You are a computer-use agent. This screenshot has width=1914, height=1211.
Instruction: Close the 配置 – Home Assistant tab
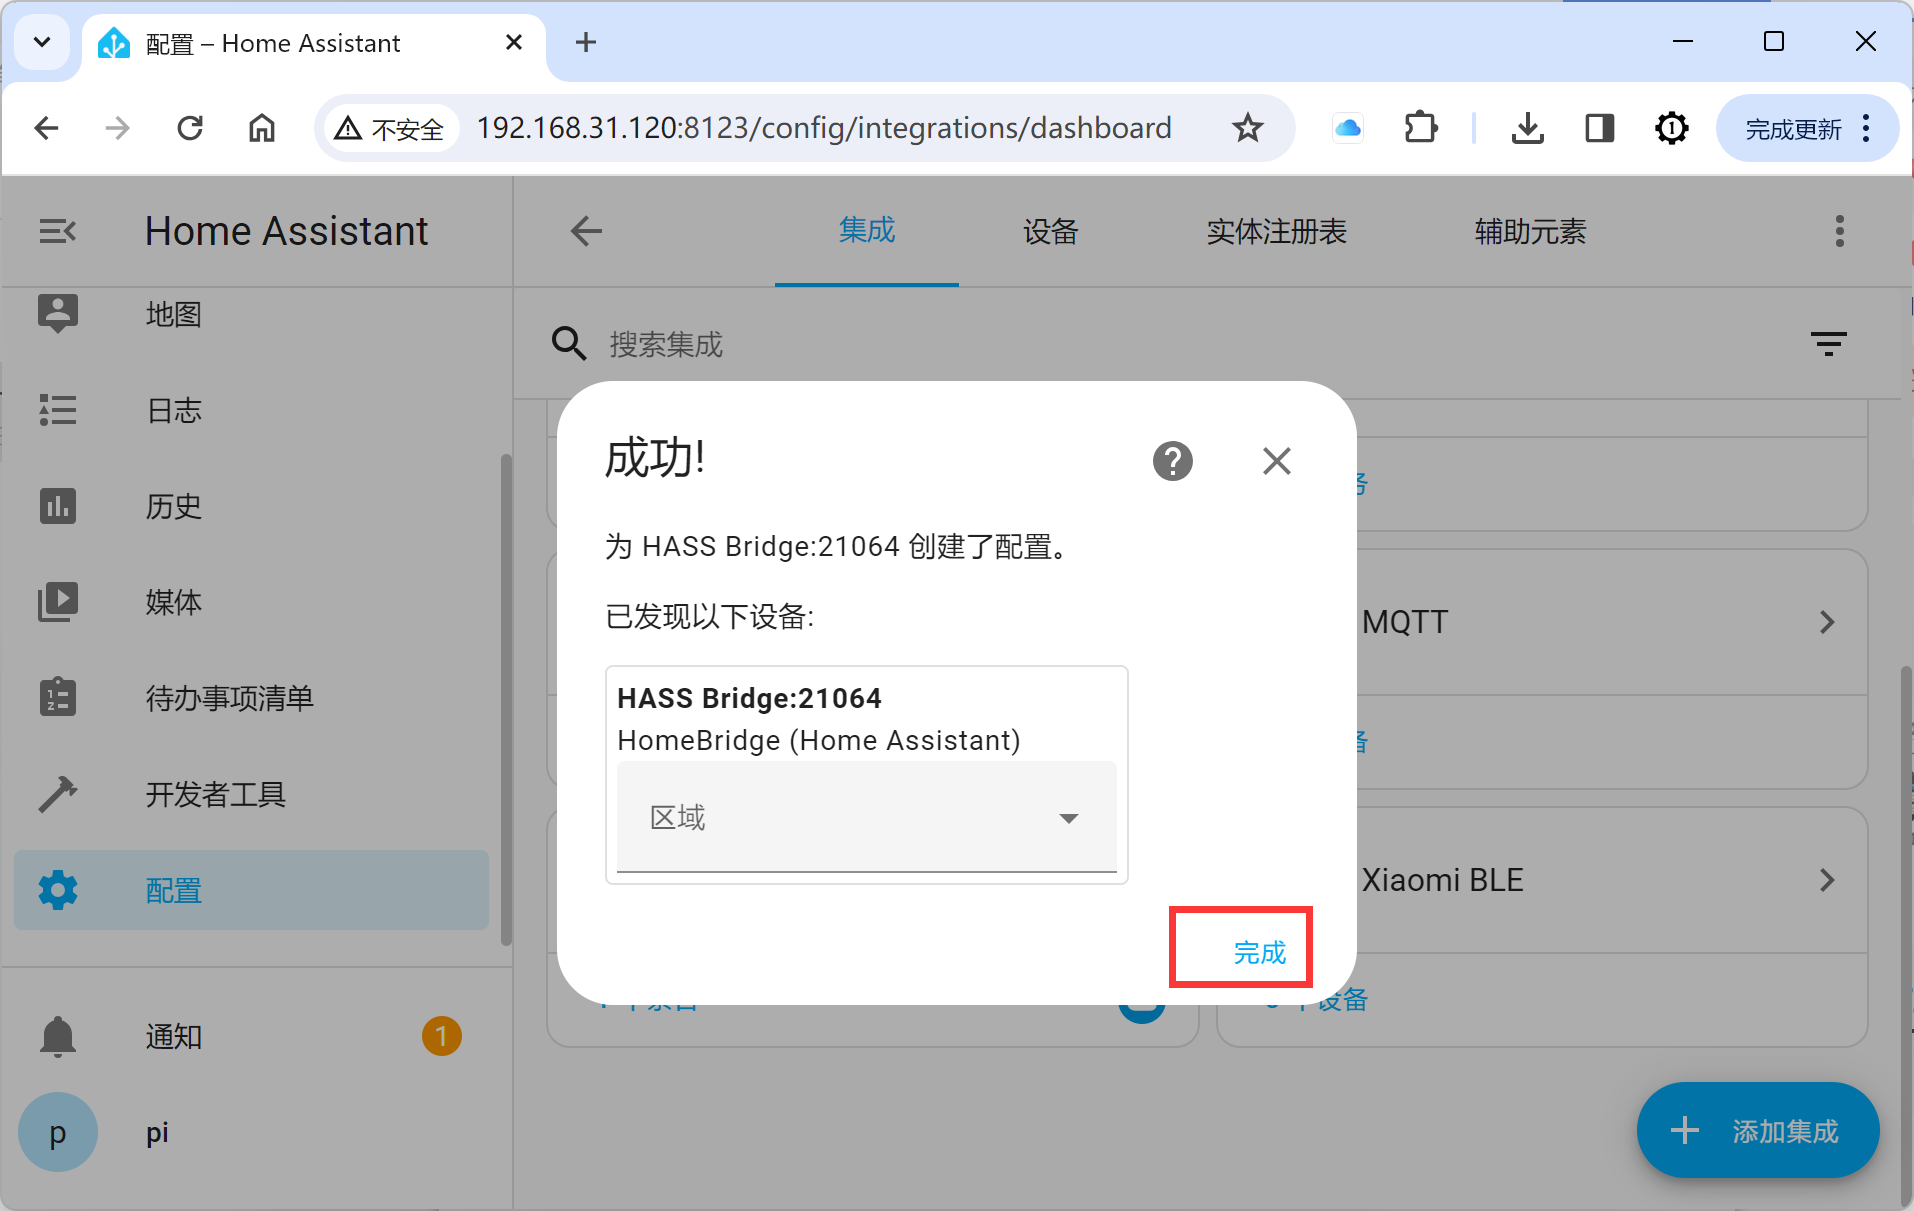pos(514,42)
